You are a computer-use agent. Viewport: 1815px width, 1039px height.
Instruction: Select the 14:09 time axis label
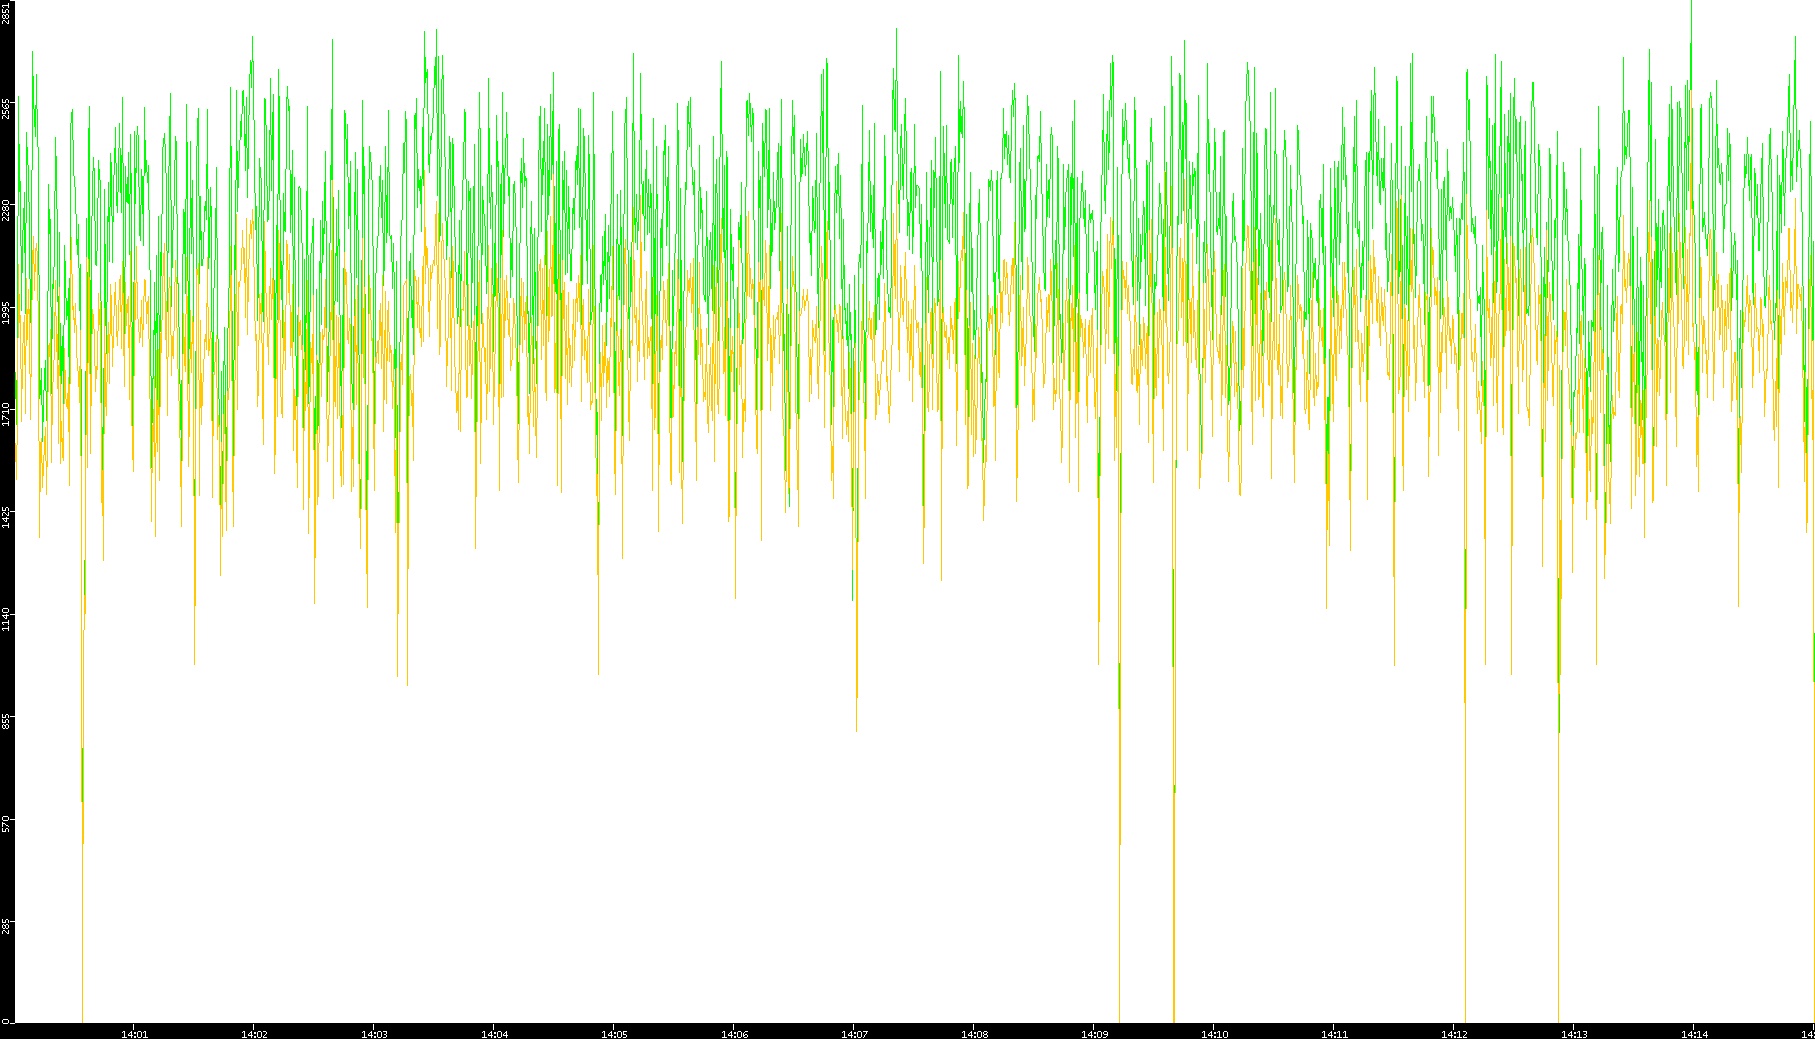pos(1094,1034)
